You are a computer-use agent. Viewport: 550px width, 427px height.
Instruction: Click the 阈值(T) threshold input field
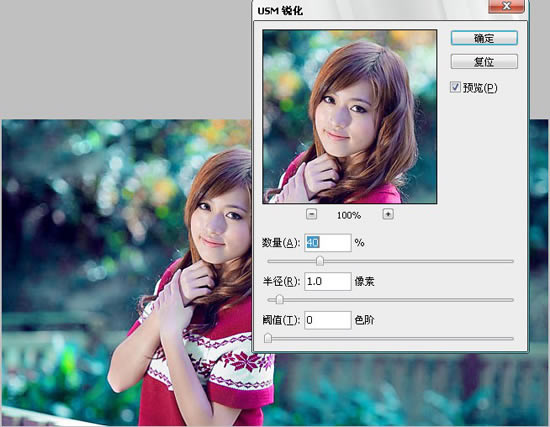(328, 320)
